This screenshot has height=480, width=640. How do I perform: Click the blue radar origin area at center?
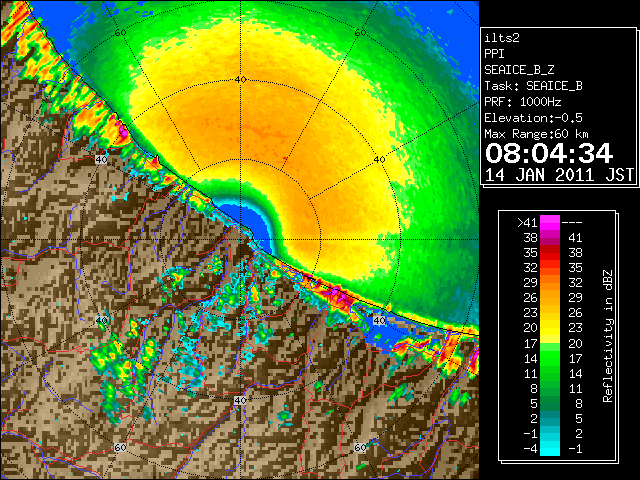[250, 220]
